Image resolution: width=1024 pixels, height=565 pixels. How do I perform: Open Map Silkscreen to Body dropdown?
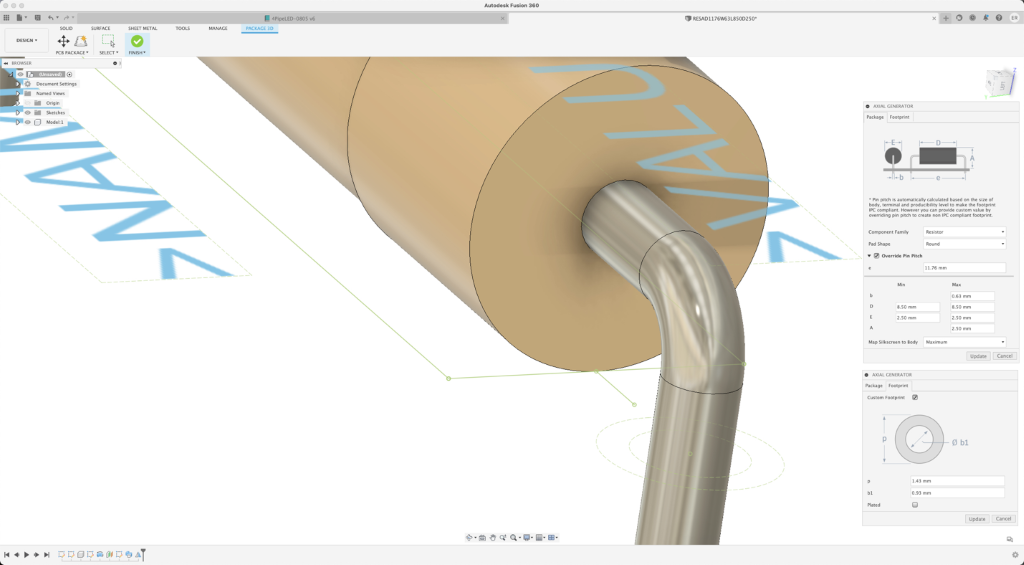(965, 342)
